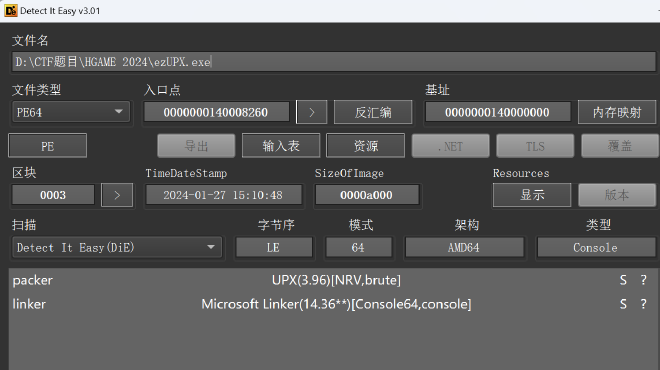Click the architecture AMD64 field
The image size is (660, 370).
point(464,248)
